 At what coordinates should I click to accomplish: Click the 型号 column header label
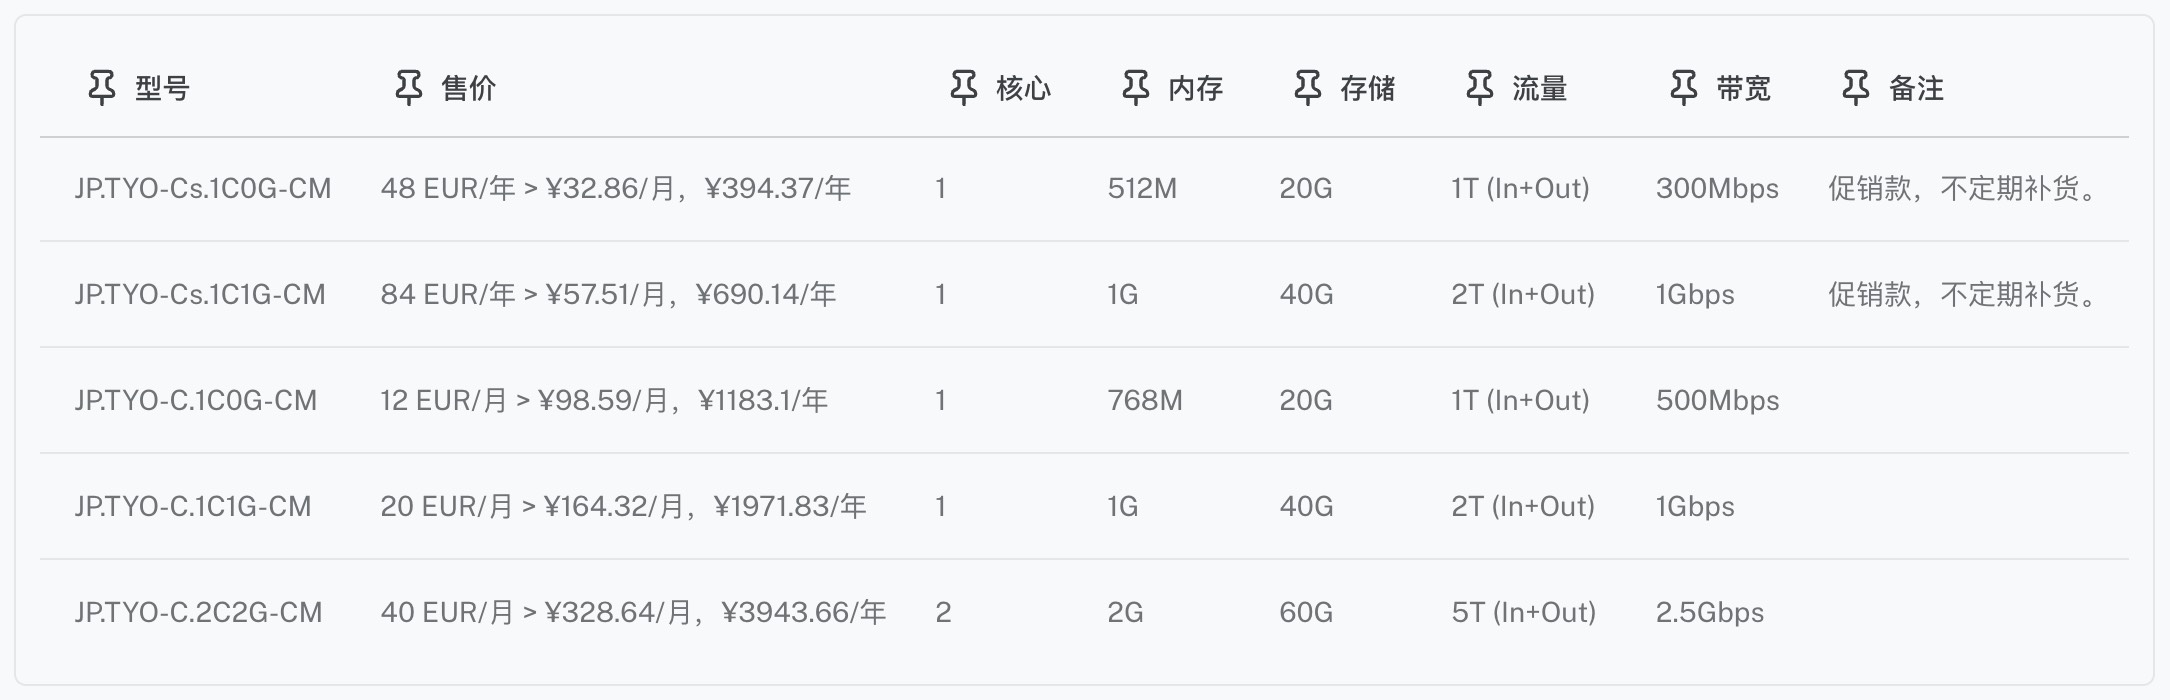click(x=162, y=89)
